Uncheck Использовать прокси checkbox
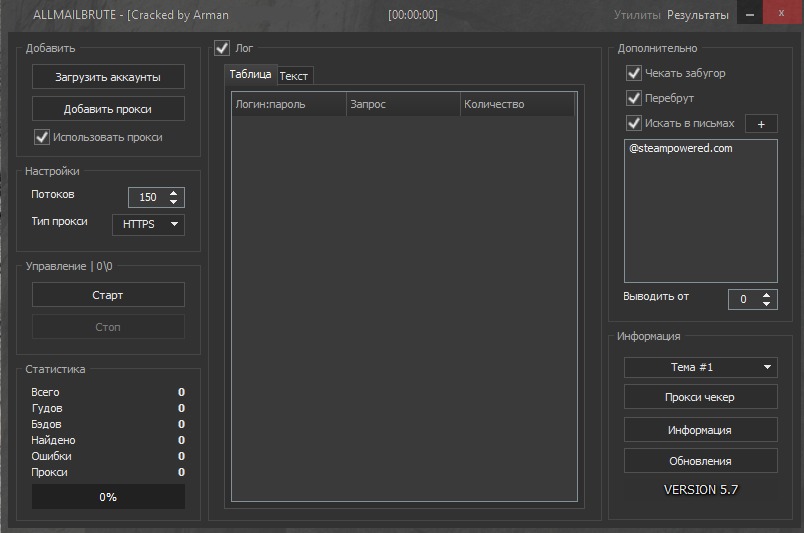 tap(42, 137)
